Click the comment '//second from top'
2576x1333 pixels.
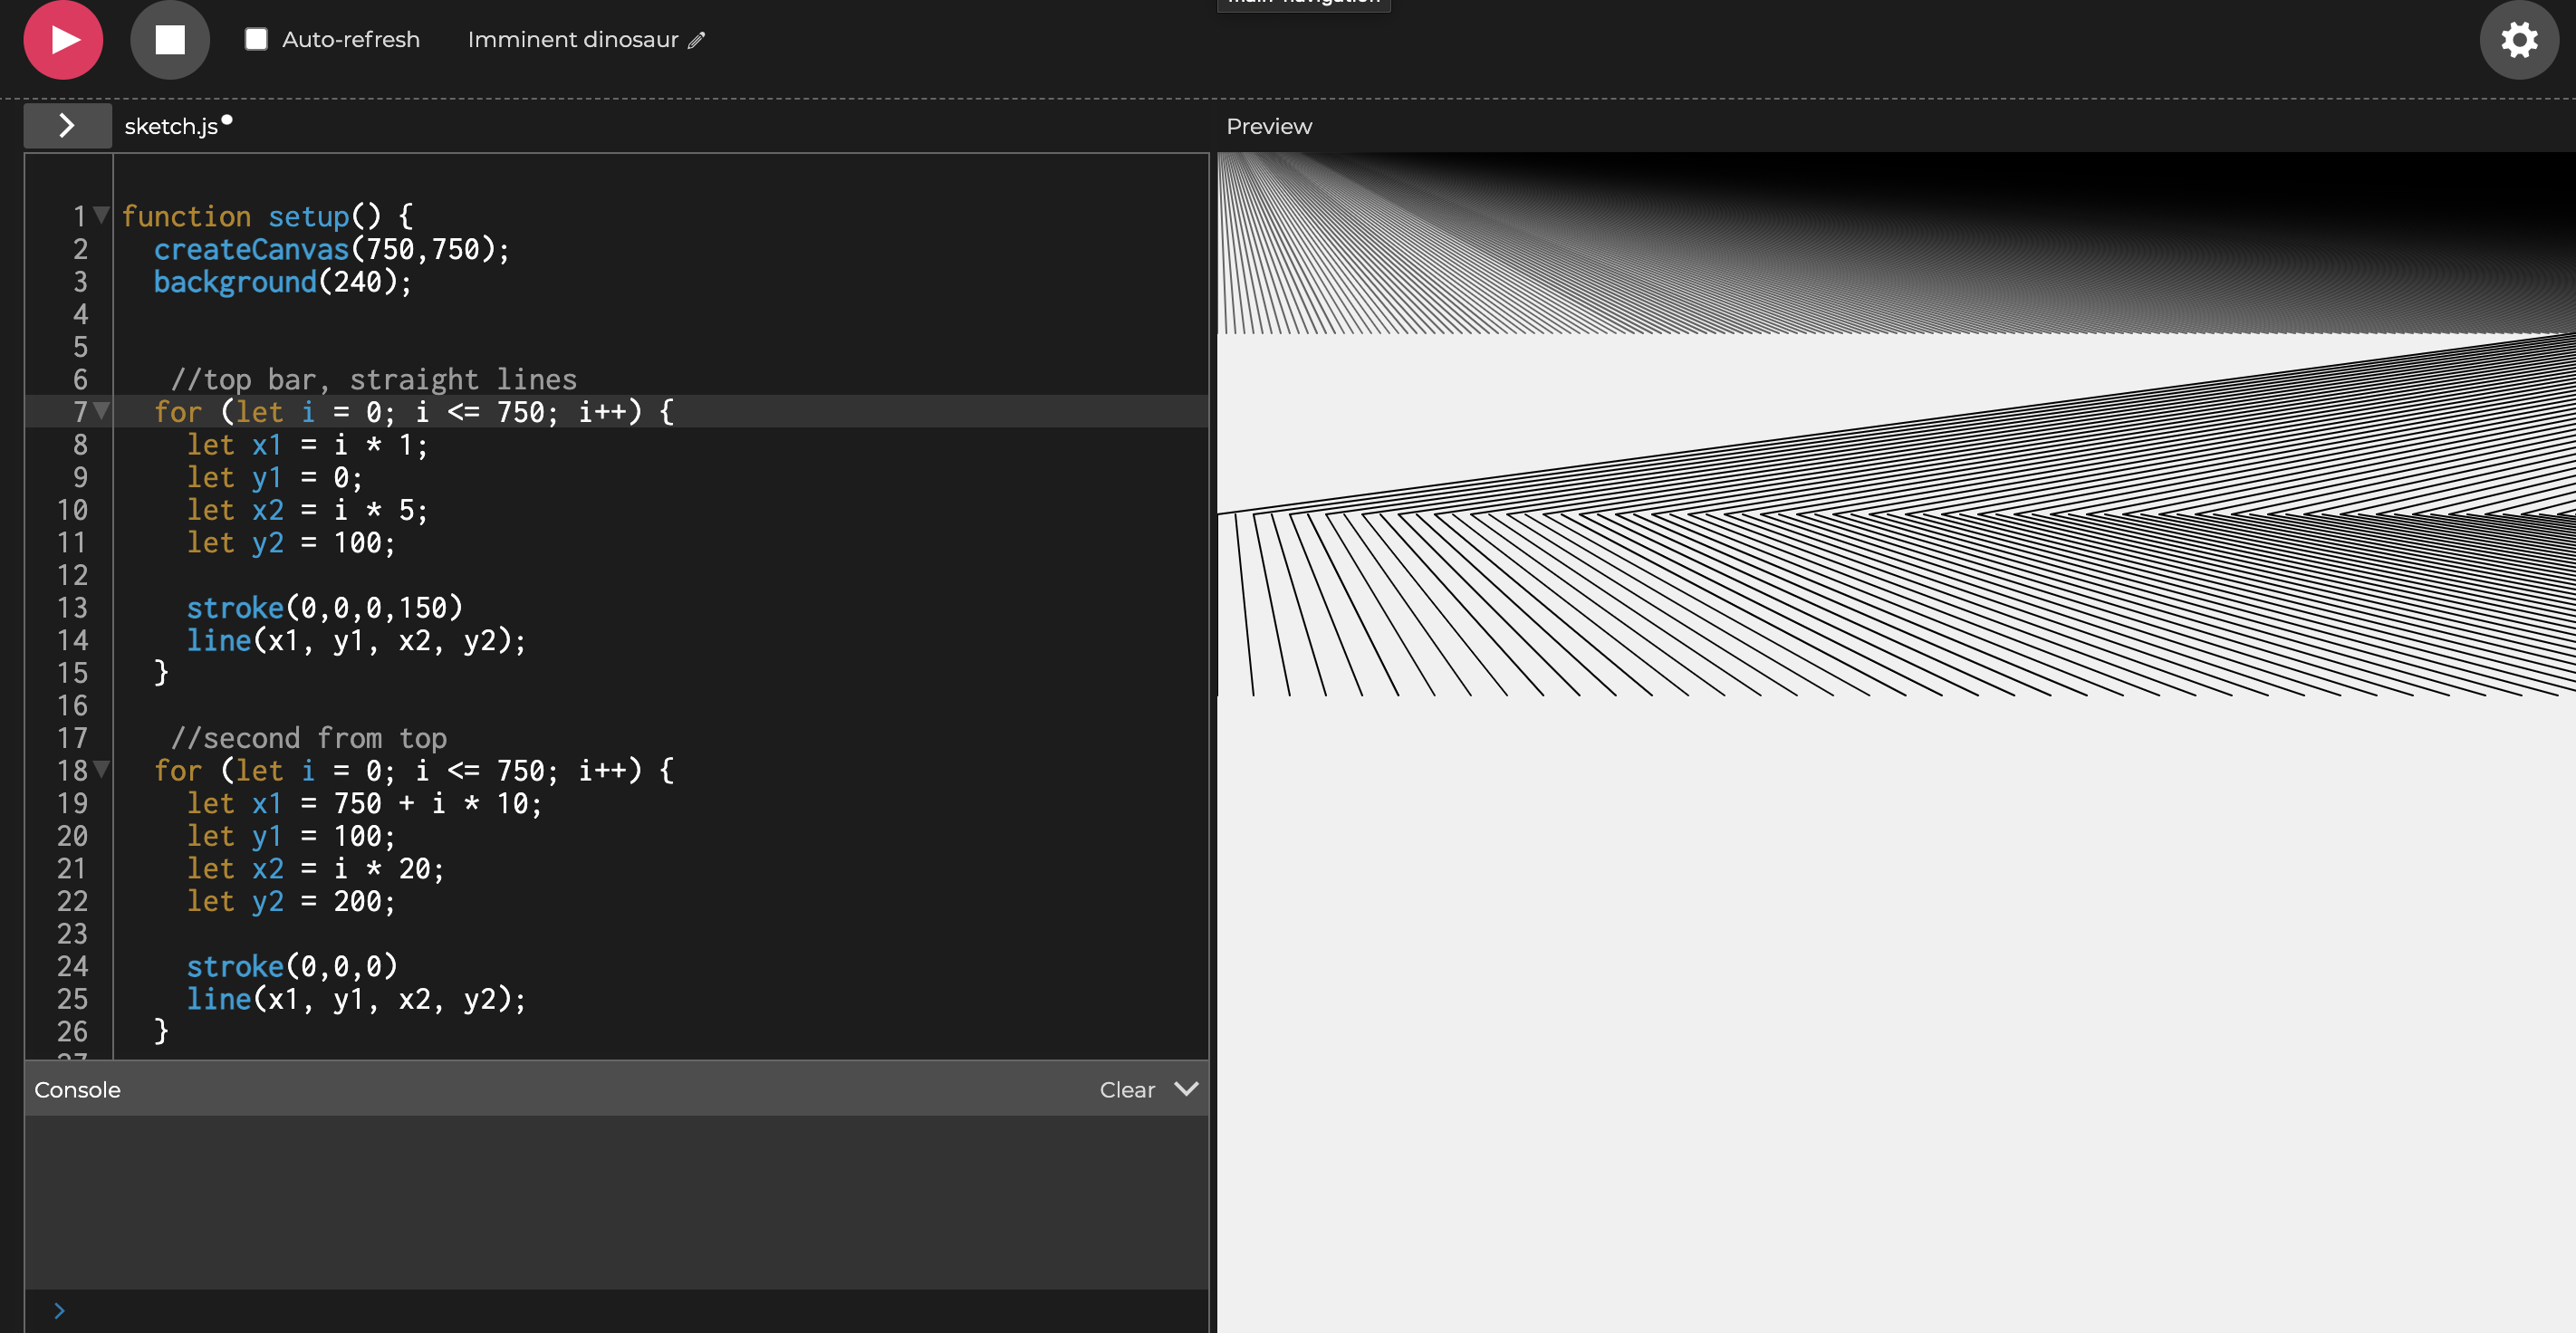coord(309,738)
